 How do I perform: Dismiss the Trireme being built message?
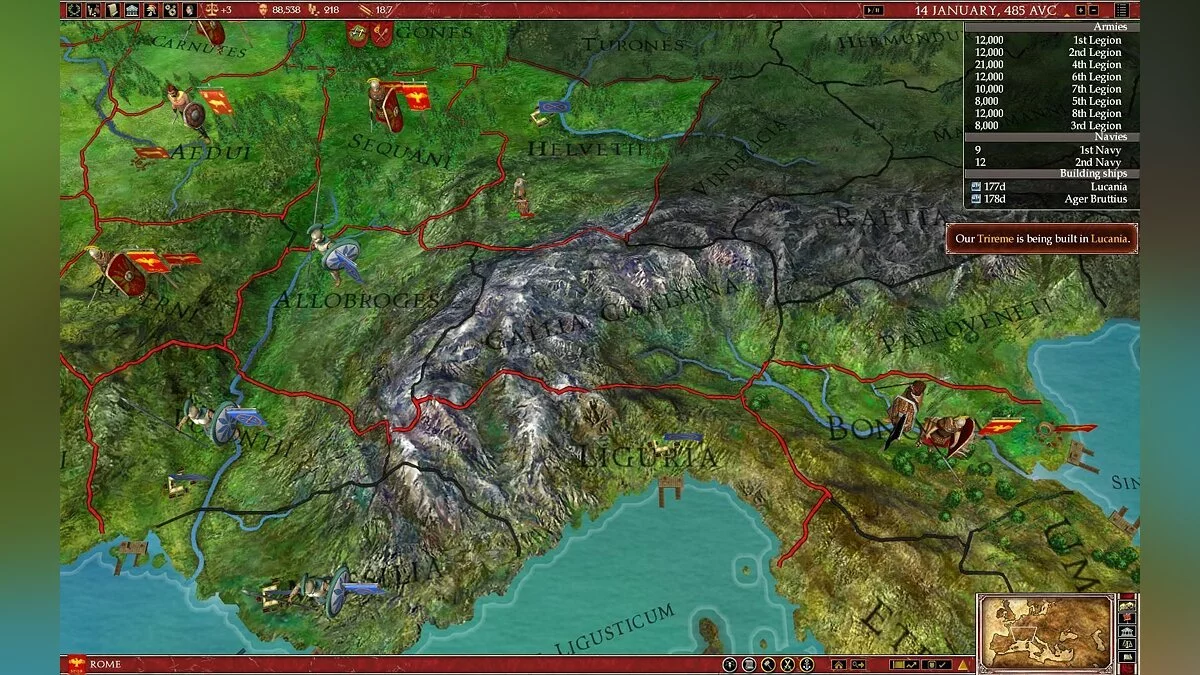pos(1041,239)
